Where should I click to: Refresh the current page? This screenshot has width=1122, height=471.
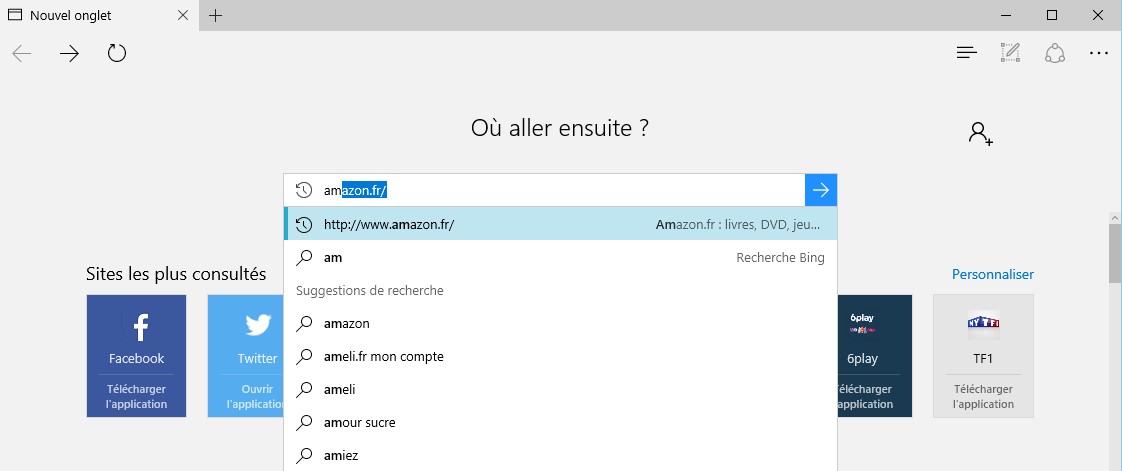coord(117,53)
